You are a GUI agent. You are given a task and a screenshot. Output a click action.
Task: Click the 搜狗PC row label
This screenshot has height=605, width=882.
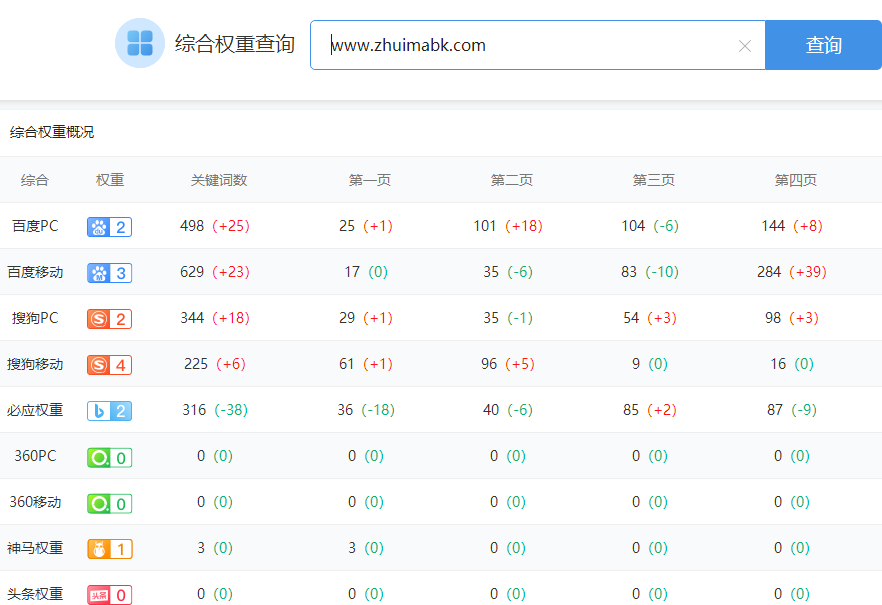(35, 318)
